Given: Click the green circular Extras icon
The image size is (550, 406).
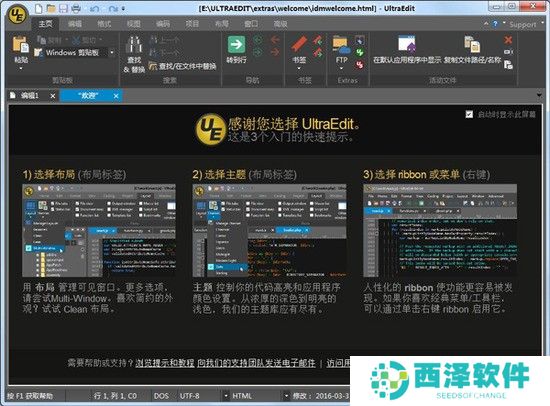Looking at the screenshot, I should click(360, 53).
